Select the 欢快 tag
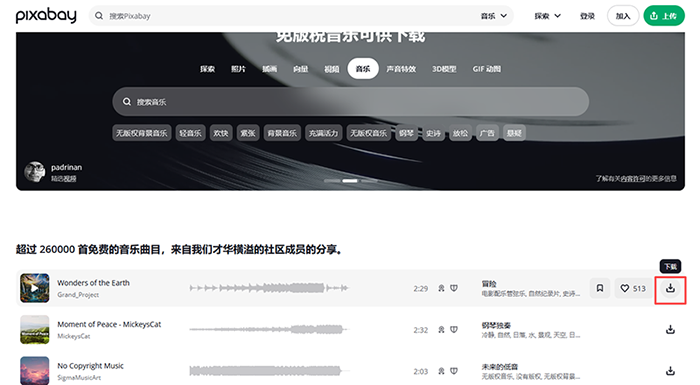700x385 pixels. click(x=221, y=133)
